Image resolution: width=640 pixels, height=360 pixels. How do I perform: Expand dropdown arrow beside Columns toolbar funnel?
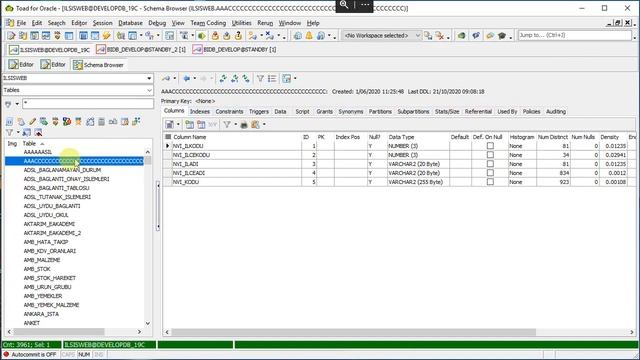click(236, 124)
